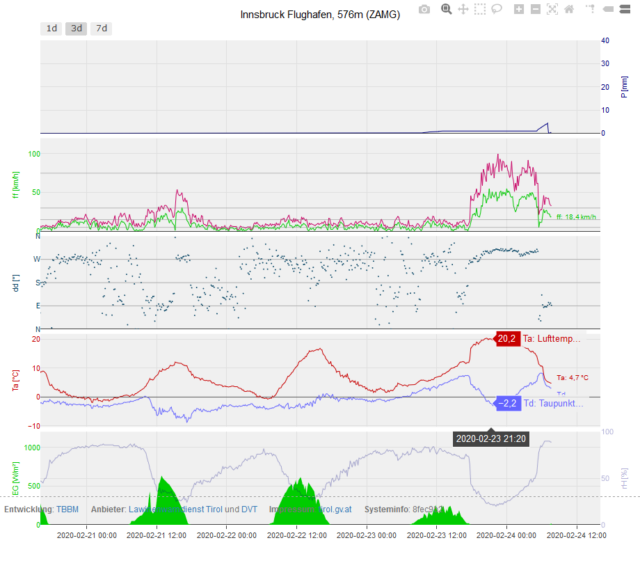Viewport: 640px width, 561px height.
Task: Click the red 20,2 Lufttemperatur hover label
Action: [506, 339]
